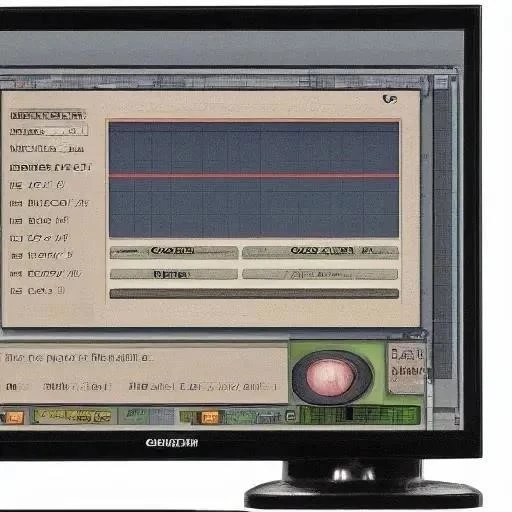Click the bold-labelled button under the graph's left side
Screen dimensions: 512x512
174,252
